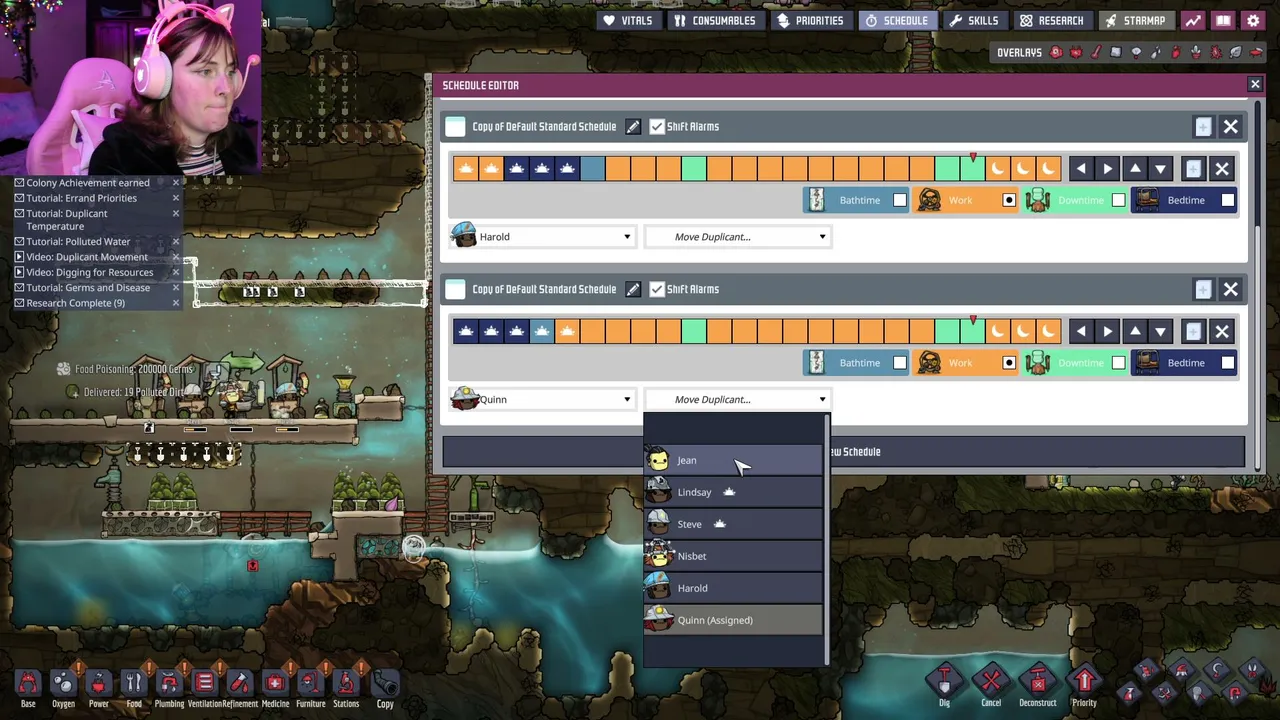Choose Steve from the duplicant list
Screen dimensions: 1280x720
[733, 524]
